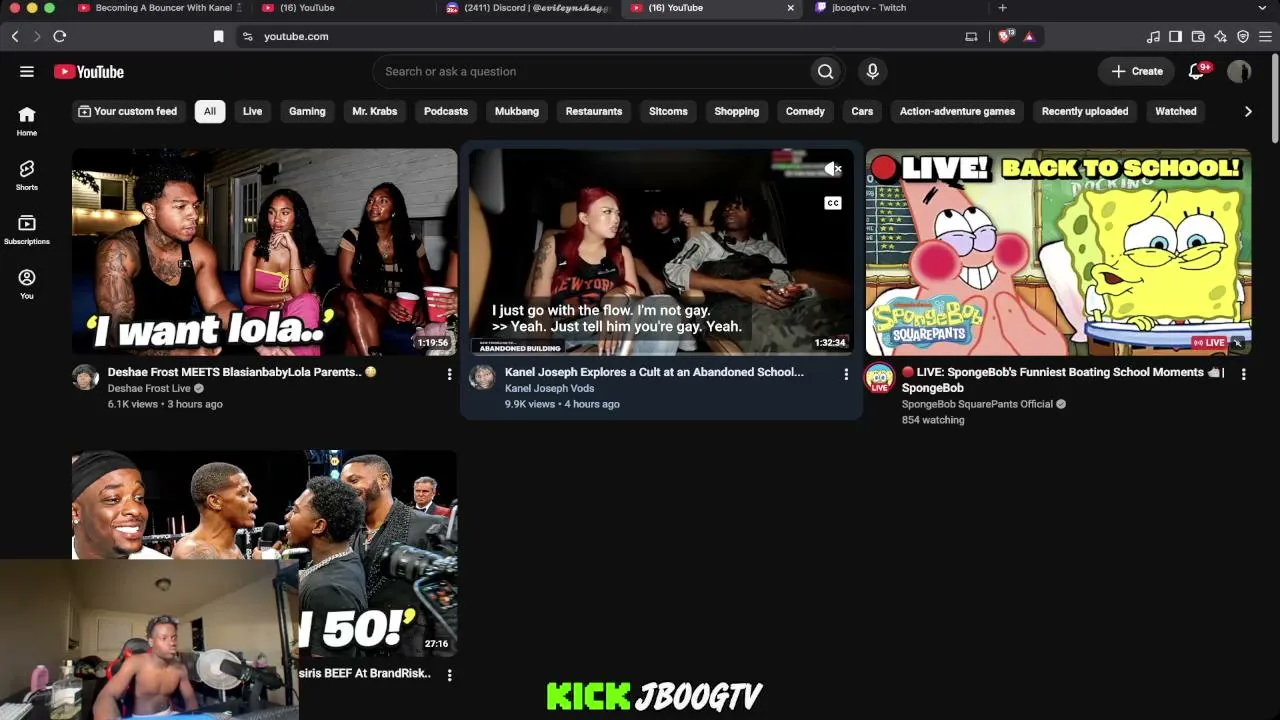Open Brave Rewards triangle icon
The image size is (1280, 720).
[x=1029, y=36]
